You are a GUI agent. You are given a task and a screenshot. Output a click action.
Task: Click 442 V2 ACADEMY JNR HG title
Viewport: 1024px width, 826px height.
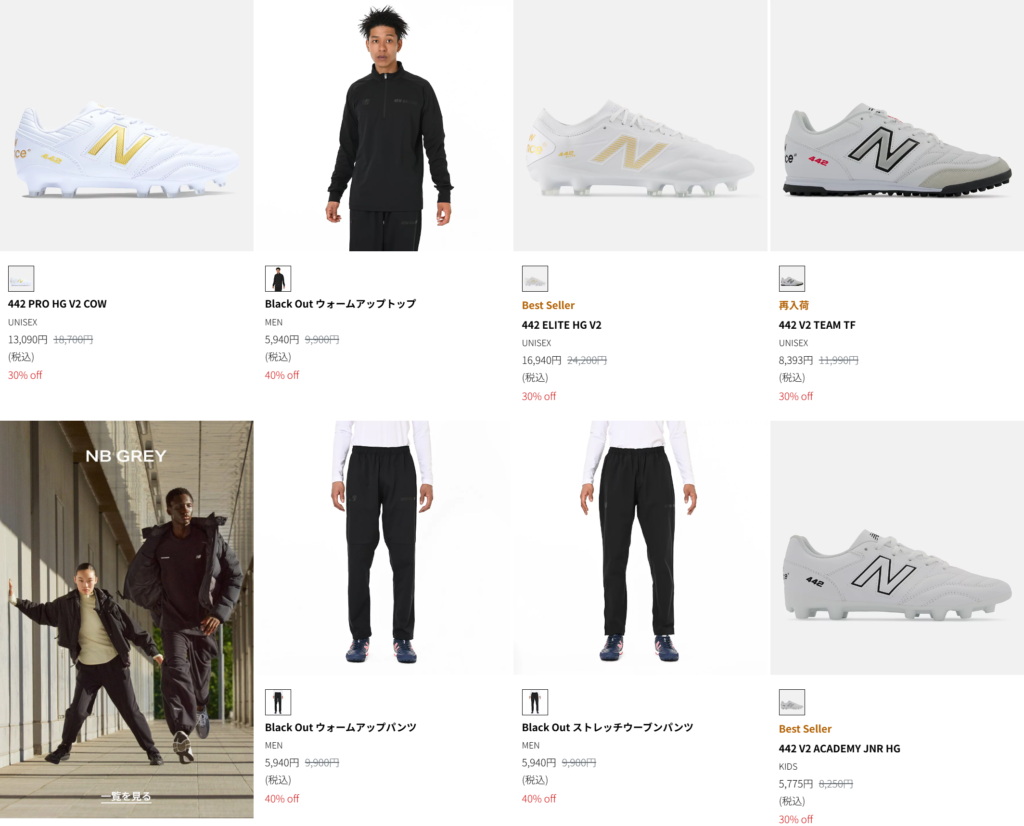pos(839,749)
